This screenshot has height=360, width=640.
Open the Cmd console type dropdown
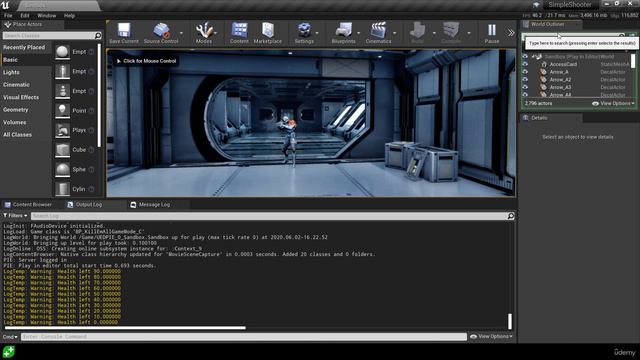[10, 337]
